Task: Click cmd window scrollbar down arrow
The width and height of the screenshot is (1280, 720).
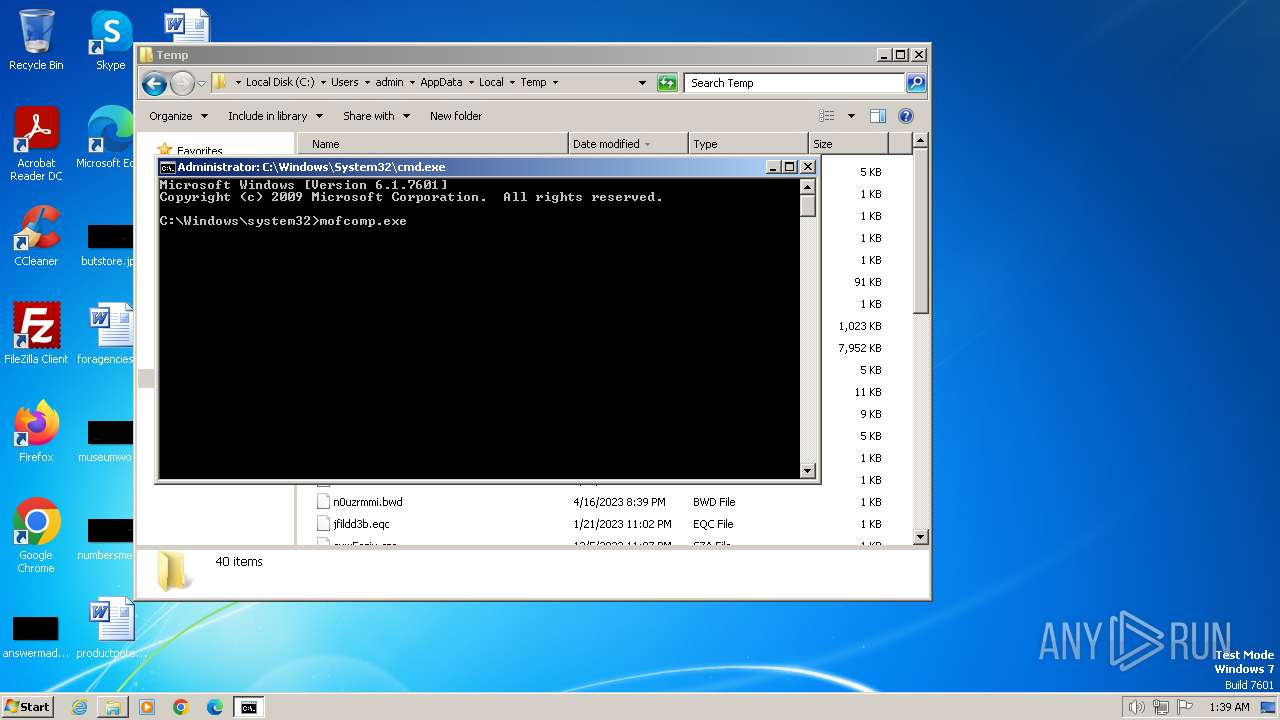Action: pos(808,470)
